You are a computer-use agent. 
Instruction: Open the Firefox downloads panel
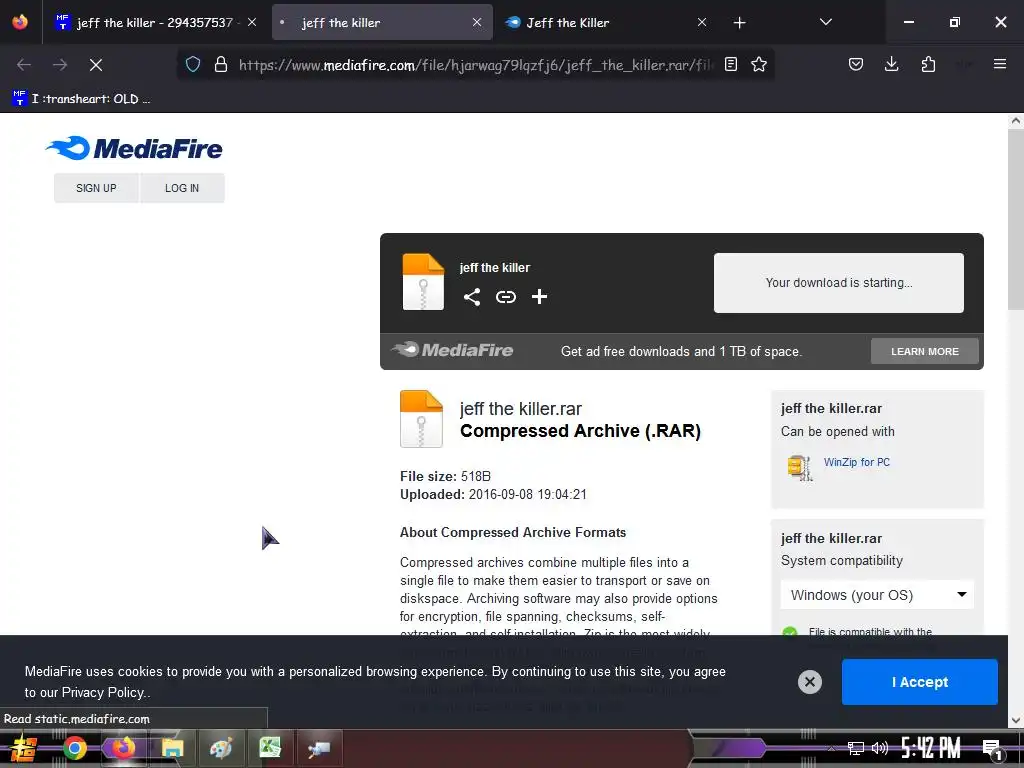tap(891, 65)
